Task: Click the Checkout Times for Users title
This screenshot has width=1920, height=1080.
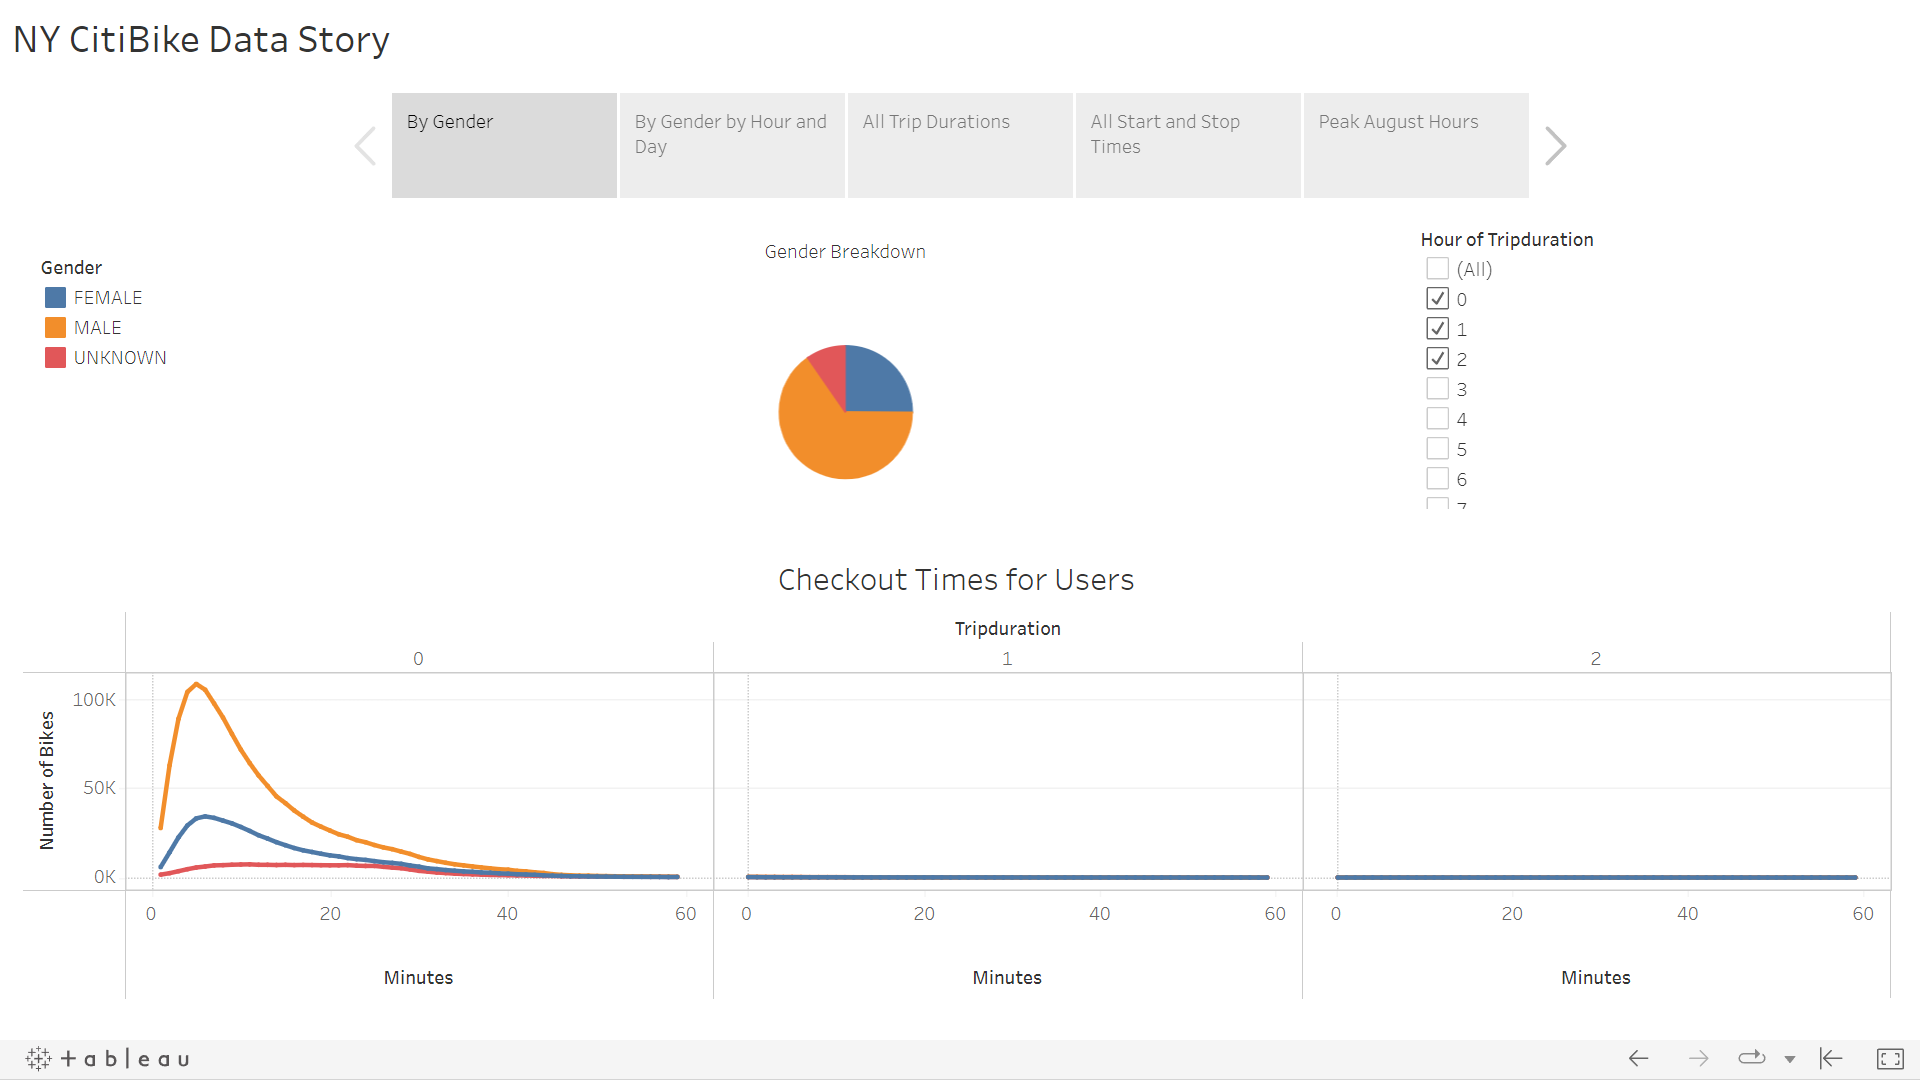Action: tap(956, 580)
